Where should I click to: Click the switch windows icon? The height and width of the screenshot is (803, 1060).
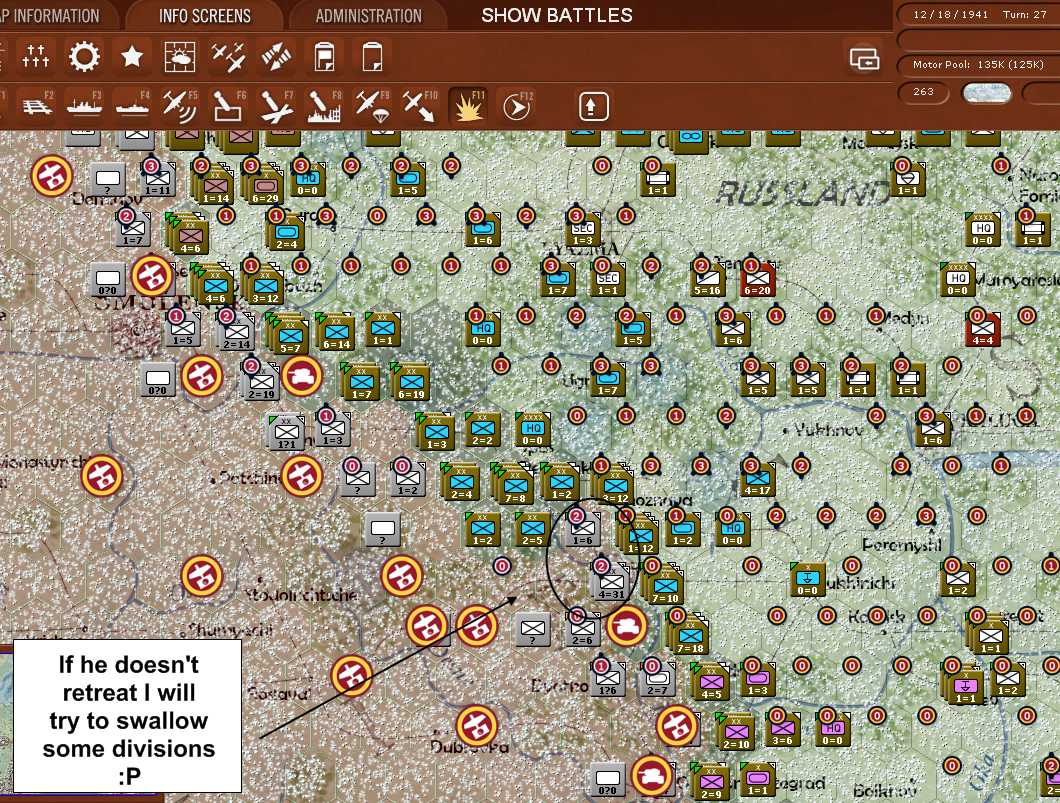point(865,59)
